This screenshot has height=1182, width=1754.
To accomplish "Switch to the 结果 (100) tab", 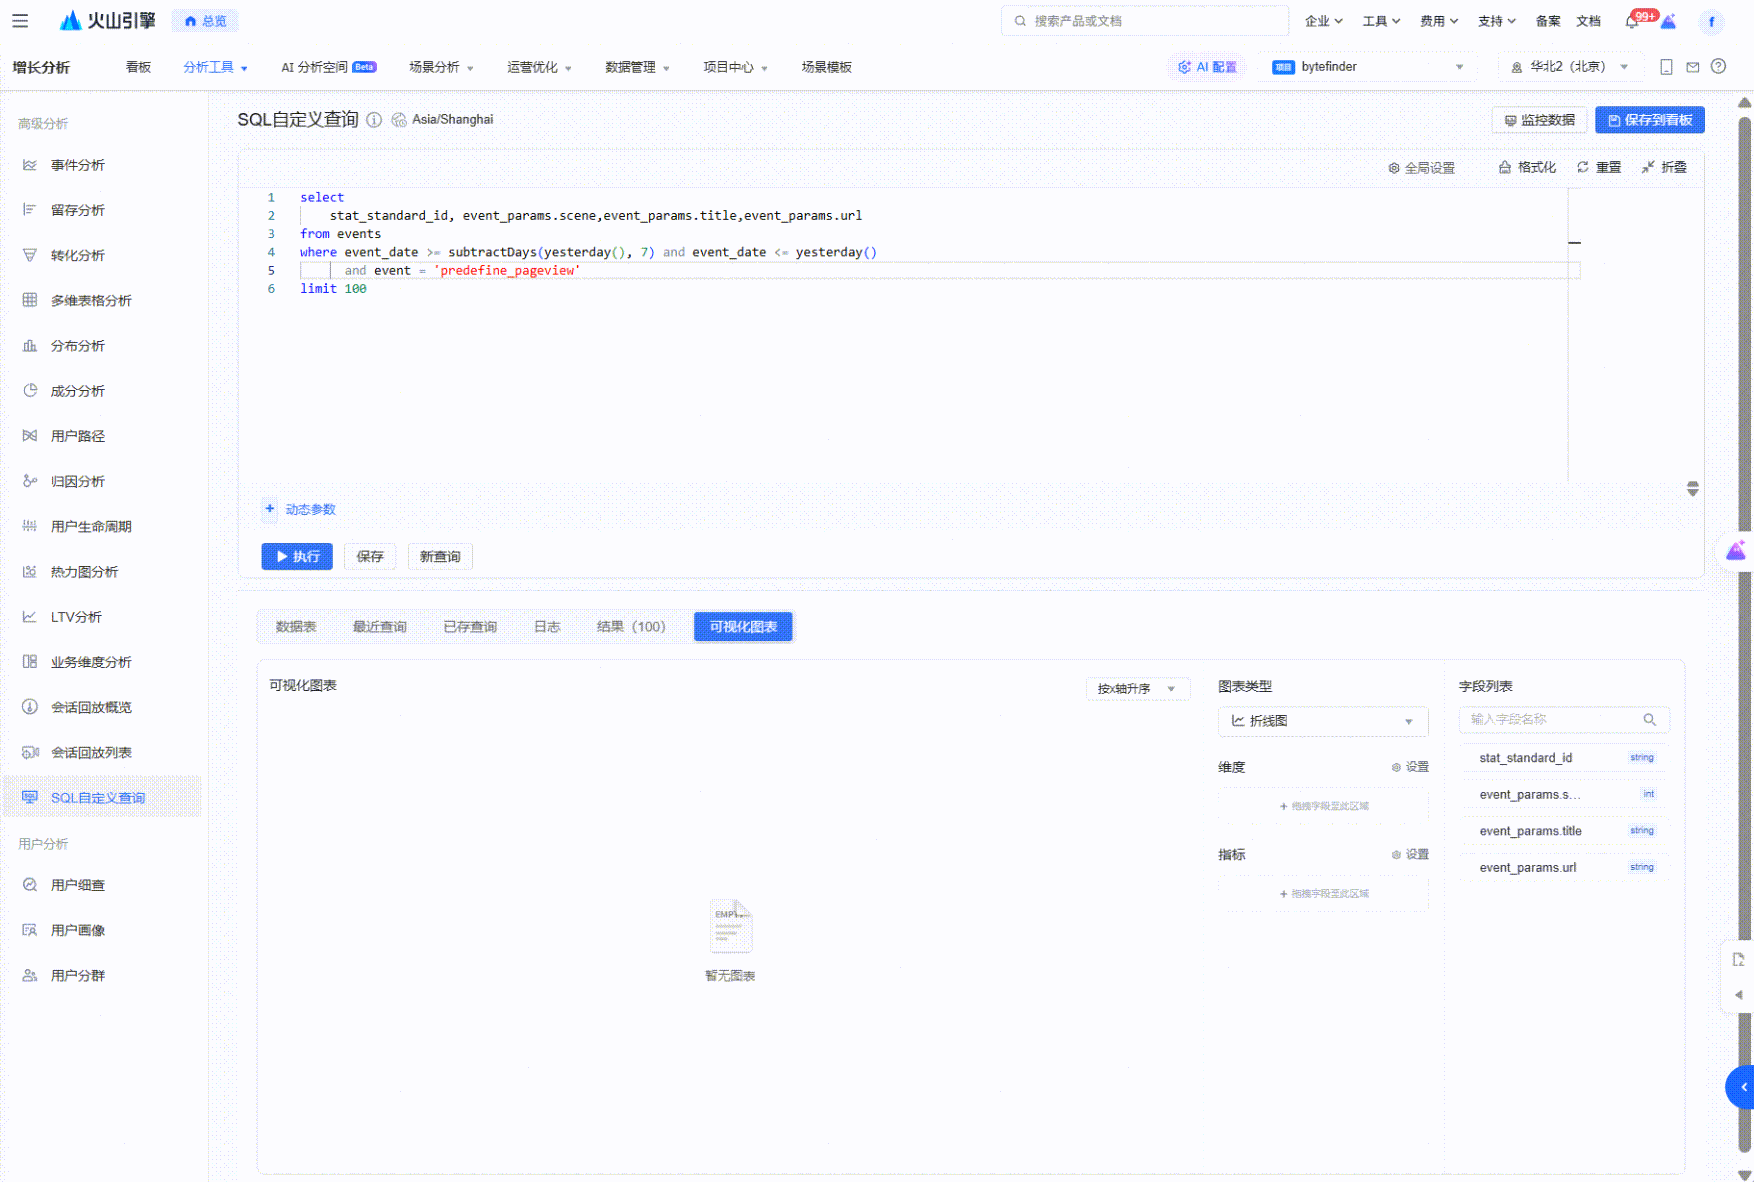I will 631,627.
